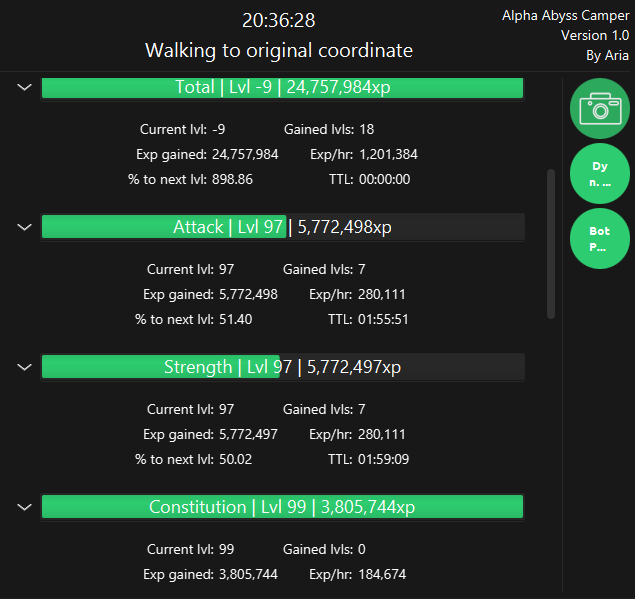Screen dimensions: 635x599
Task: Click the Constitution Lvl 99 progress bar
Action: [282, 507]
